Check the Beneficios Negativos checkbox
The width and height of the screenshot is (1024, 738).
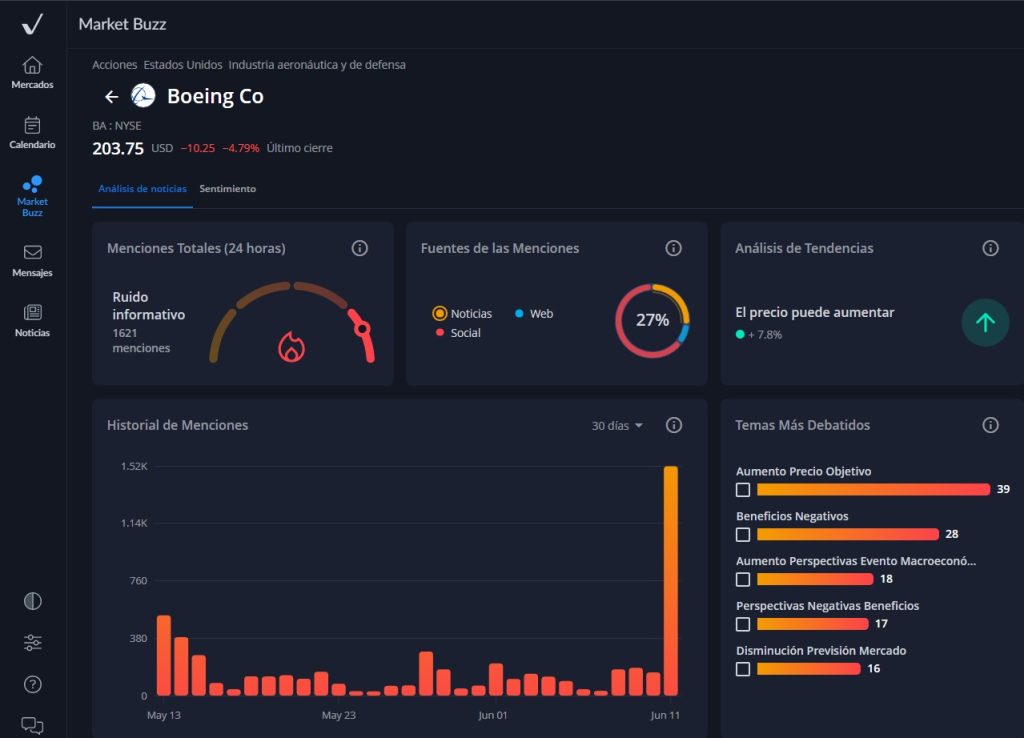tap(743, 534)
